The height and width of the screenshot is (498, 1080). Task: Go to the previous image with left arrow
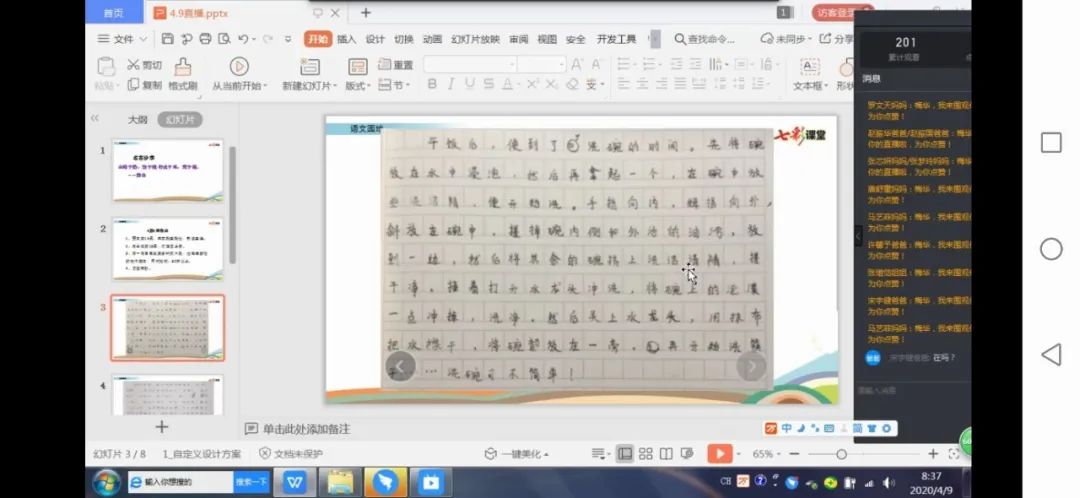400,366
